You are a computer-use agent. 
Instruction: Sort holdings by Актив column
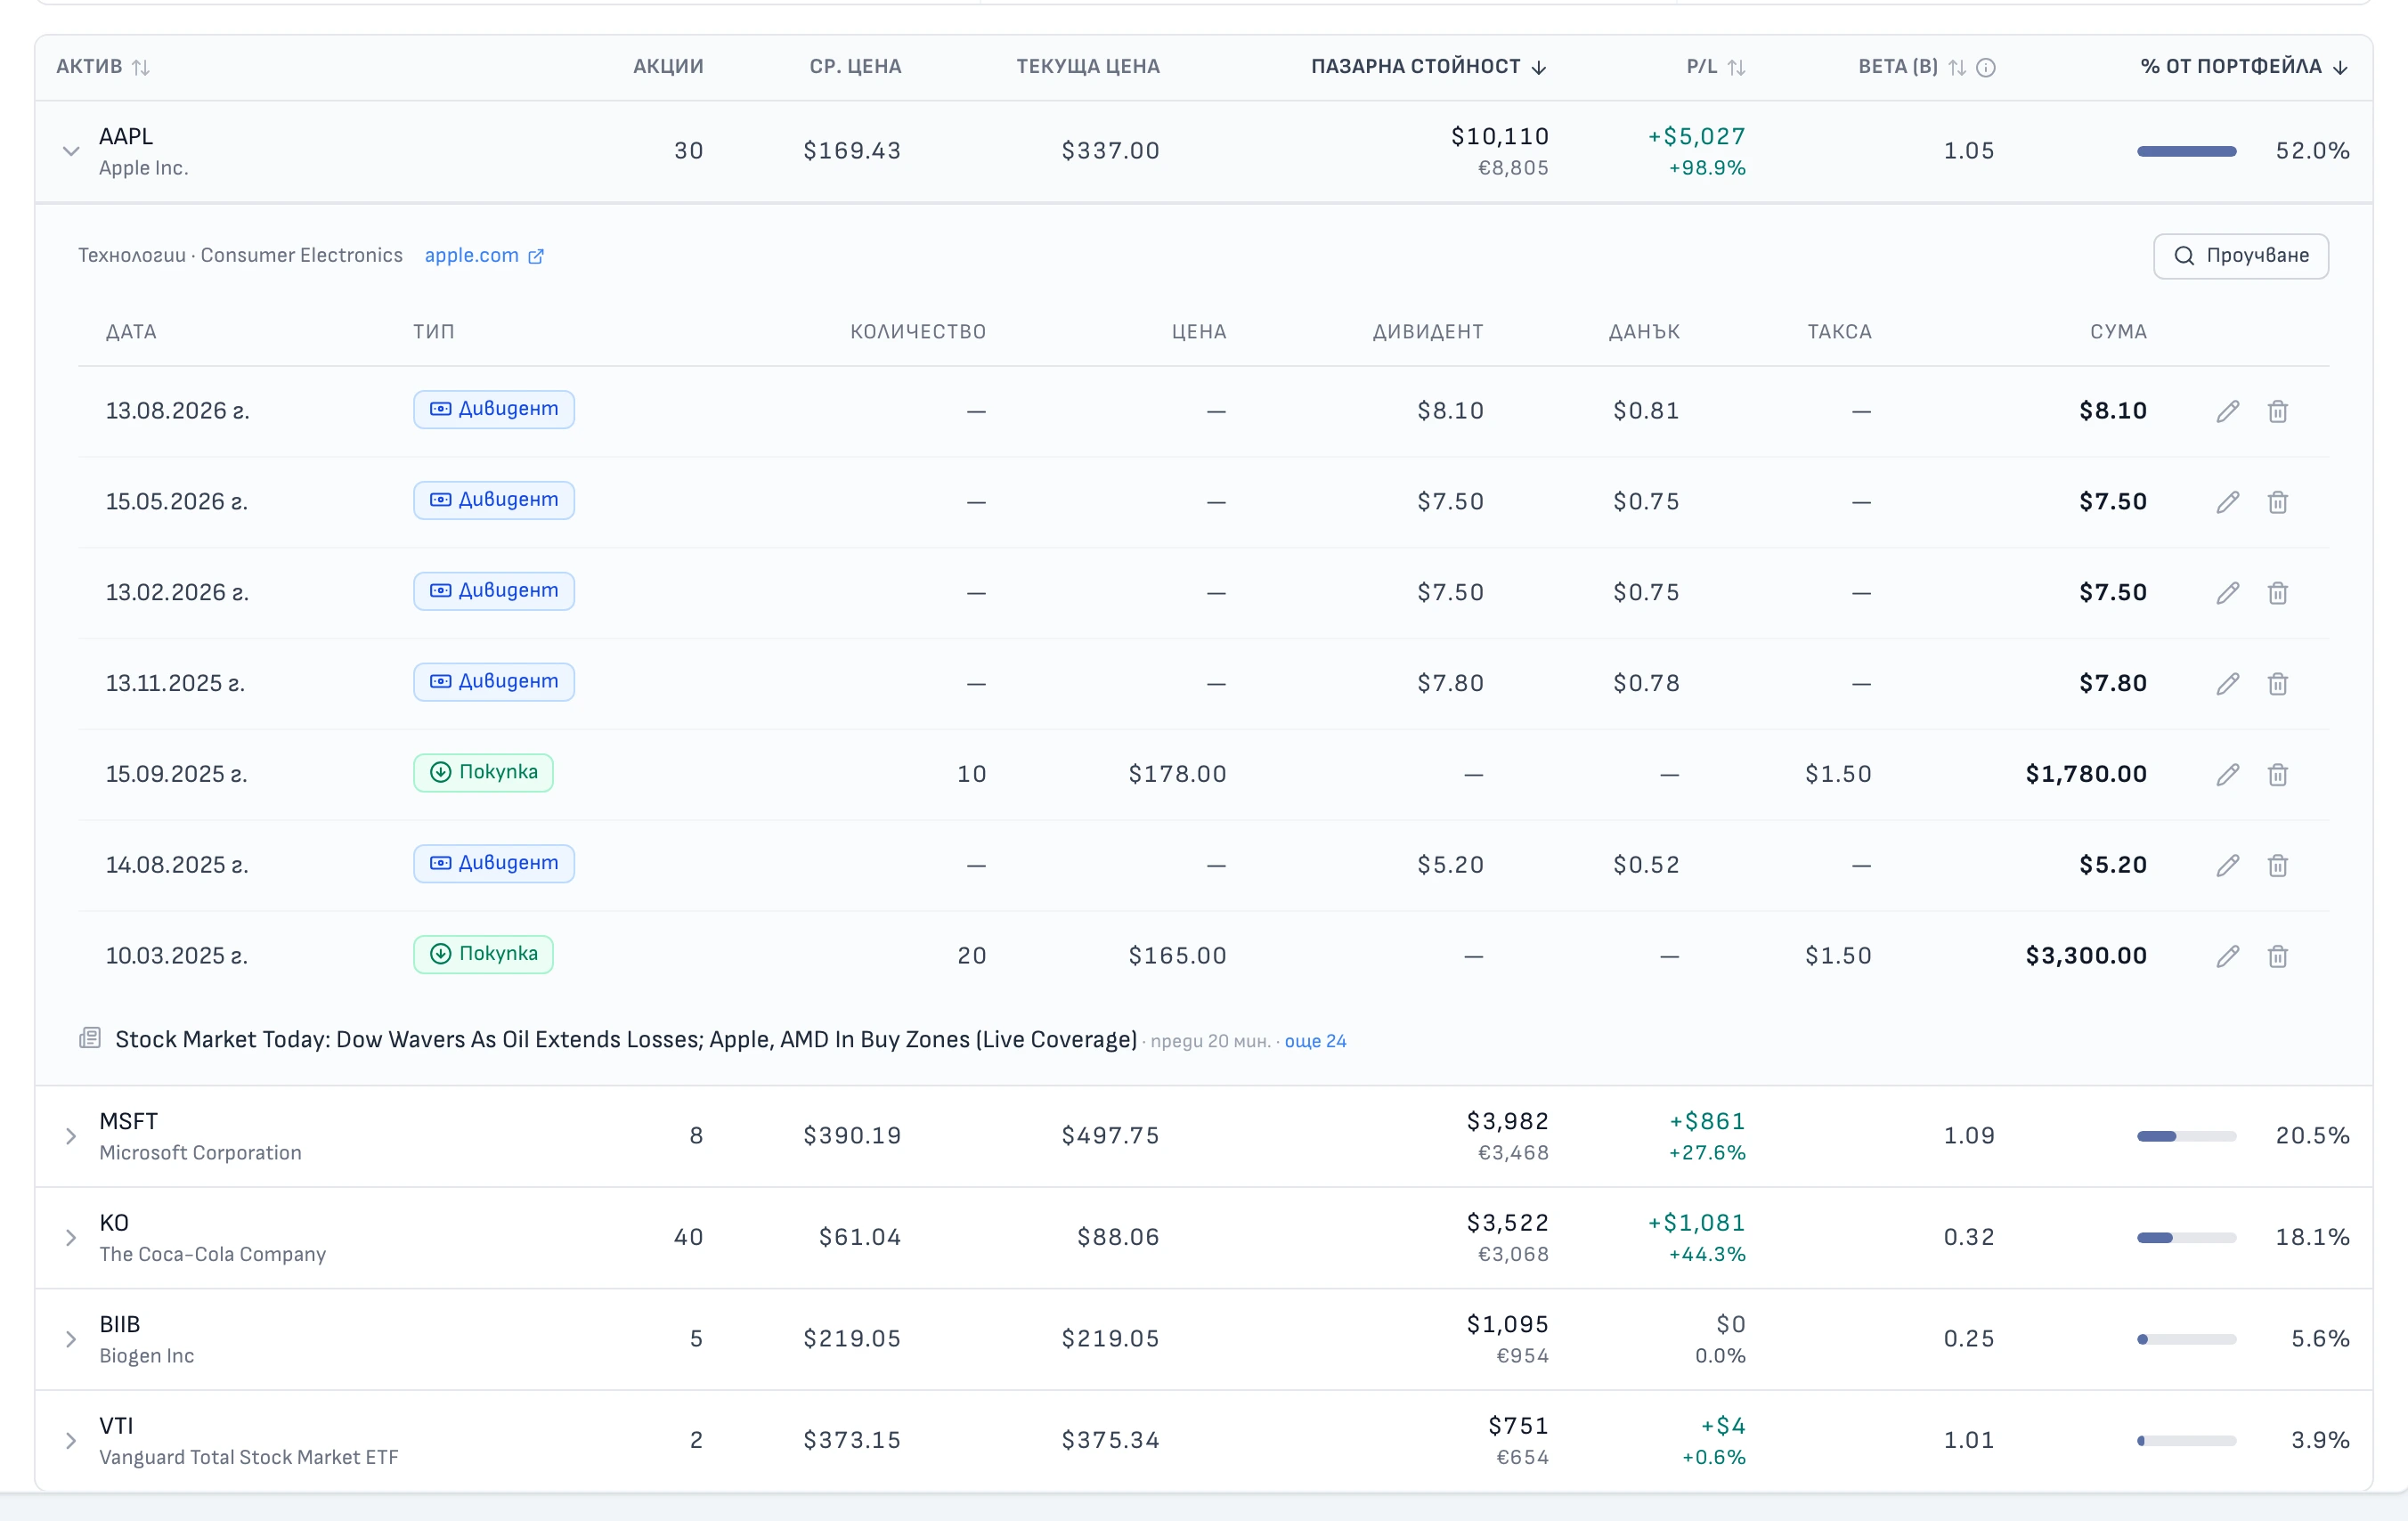[x=103, y=67]
